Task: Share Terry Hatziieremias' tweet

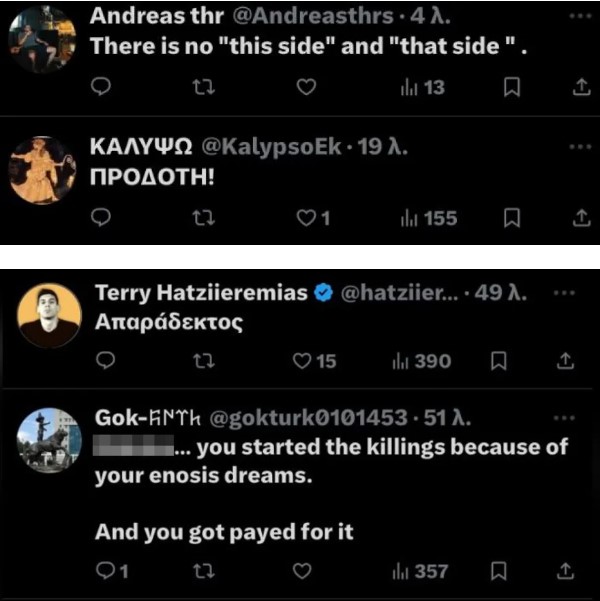Action: (564, 361)
